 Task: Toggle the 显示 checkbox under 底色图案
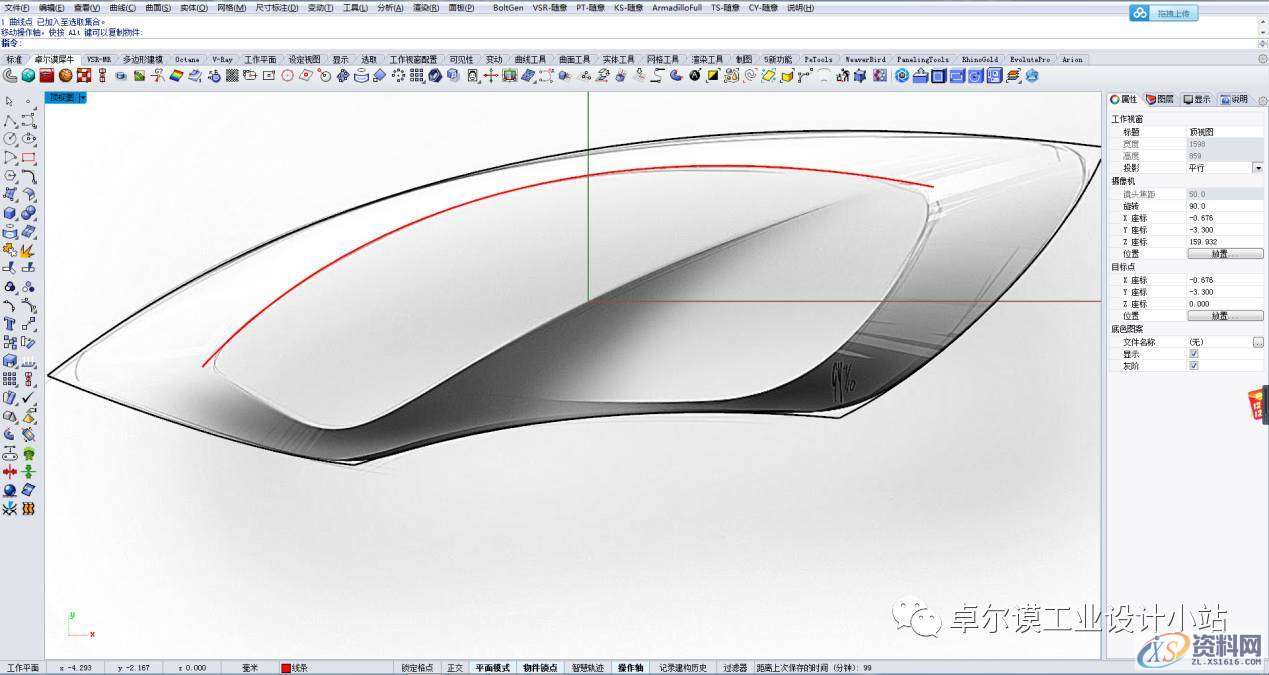pos(1193,354)
